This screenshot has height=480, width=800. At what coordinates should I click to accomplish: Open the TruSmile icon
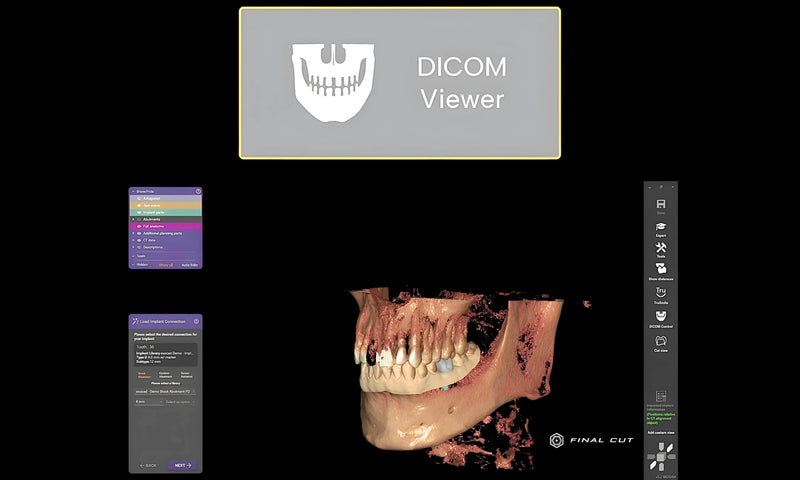(661, 292)
